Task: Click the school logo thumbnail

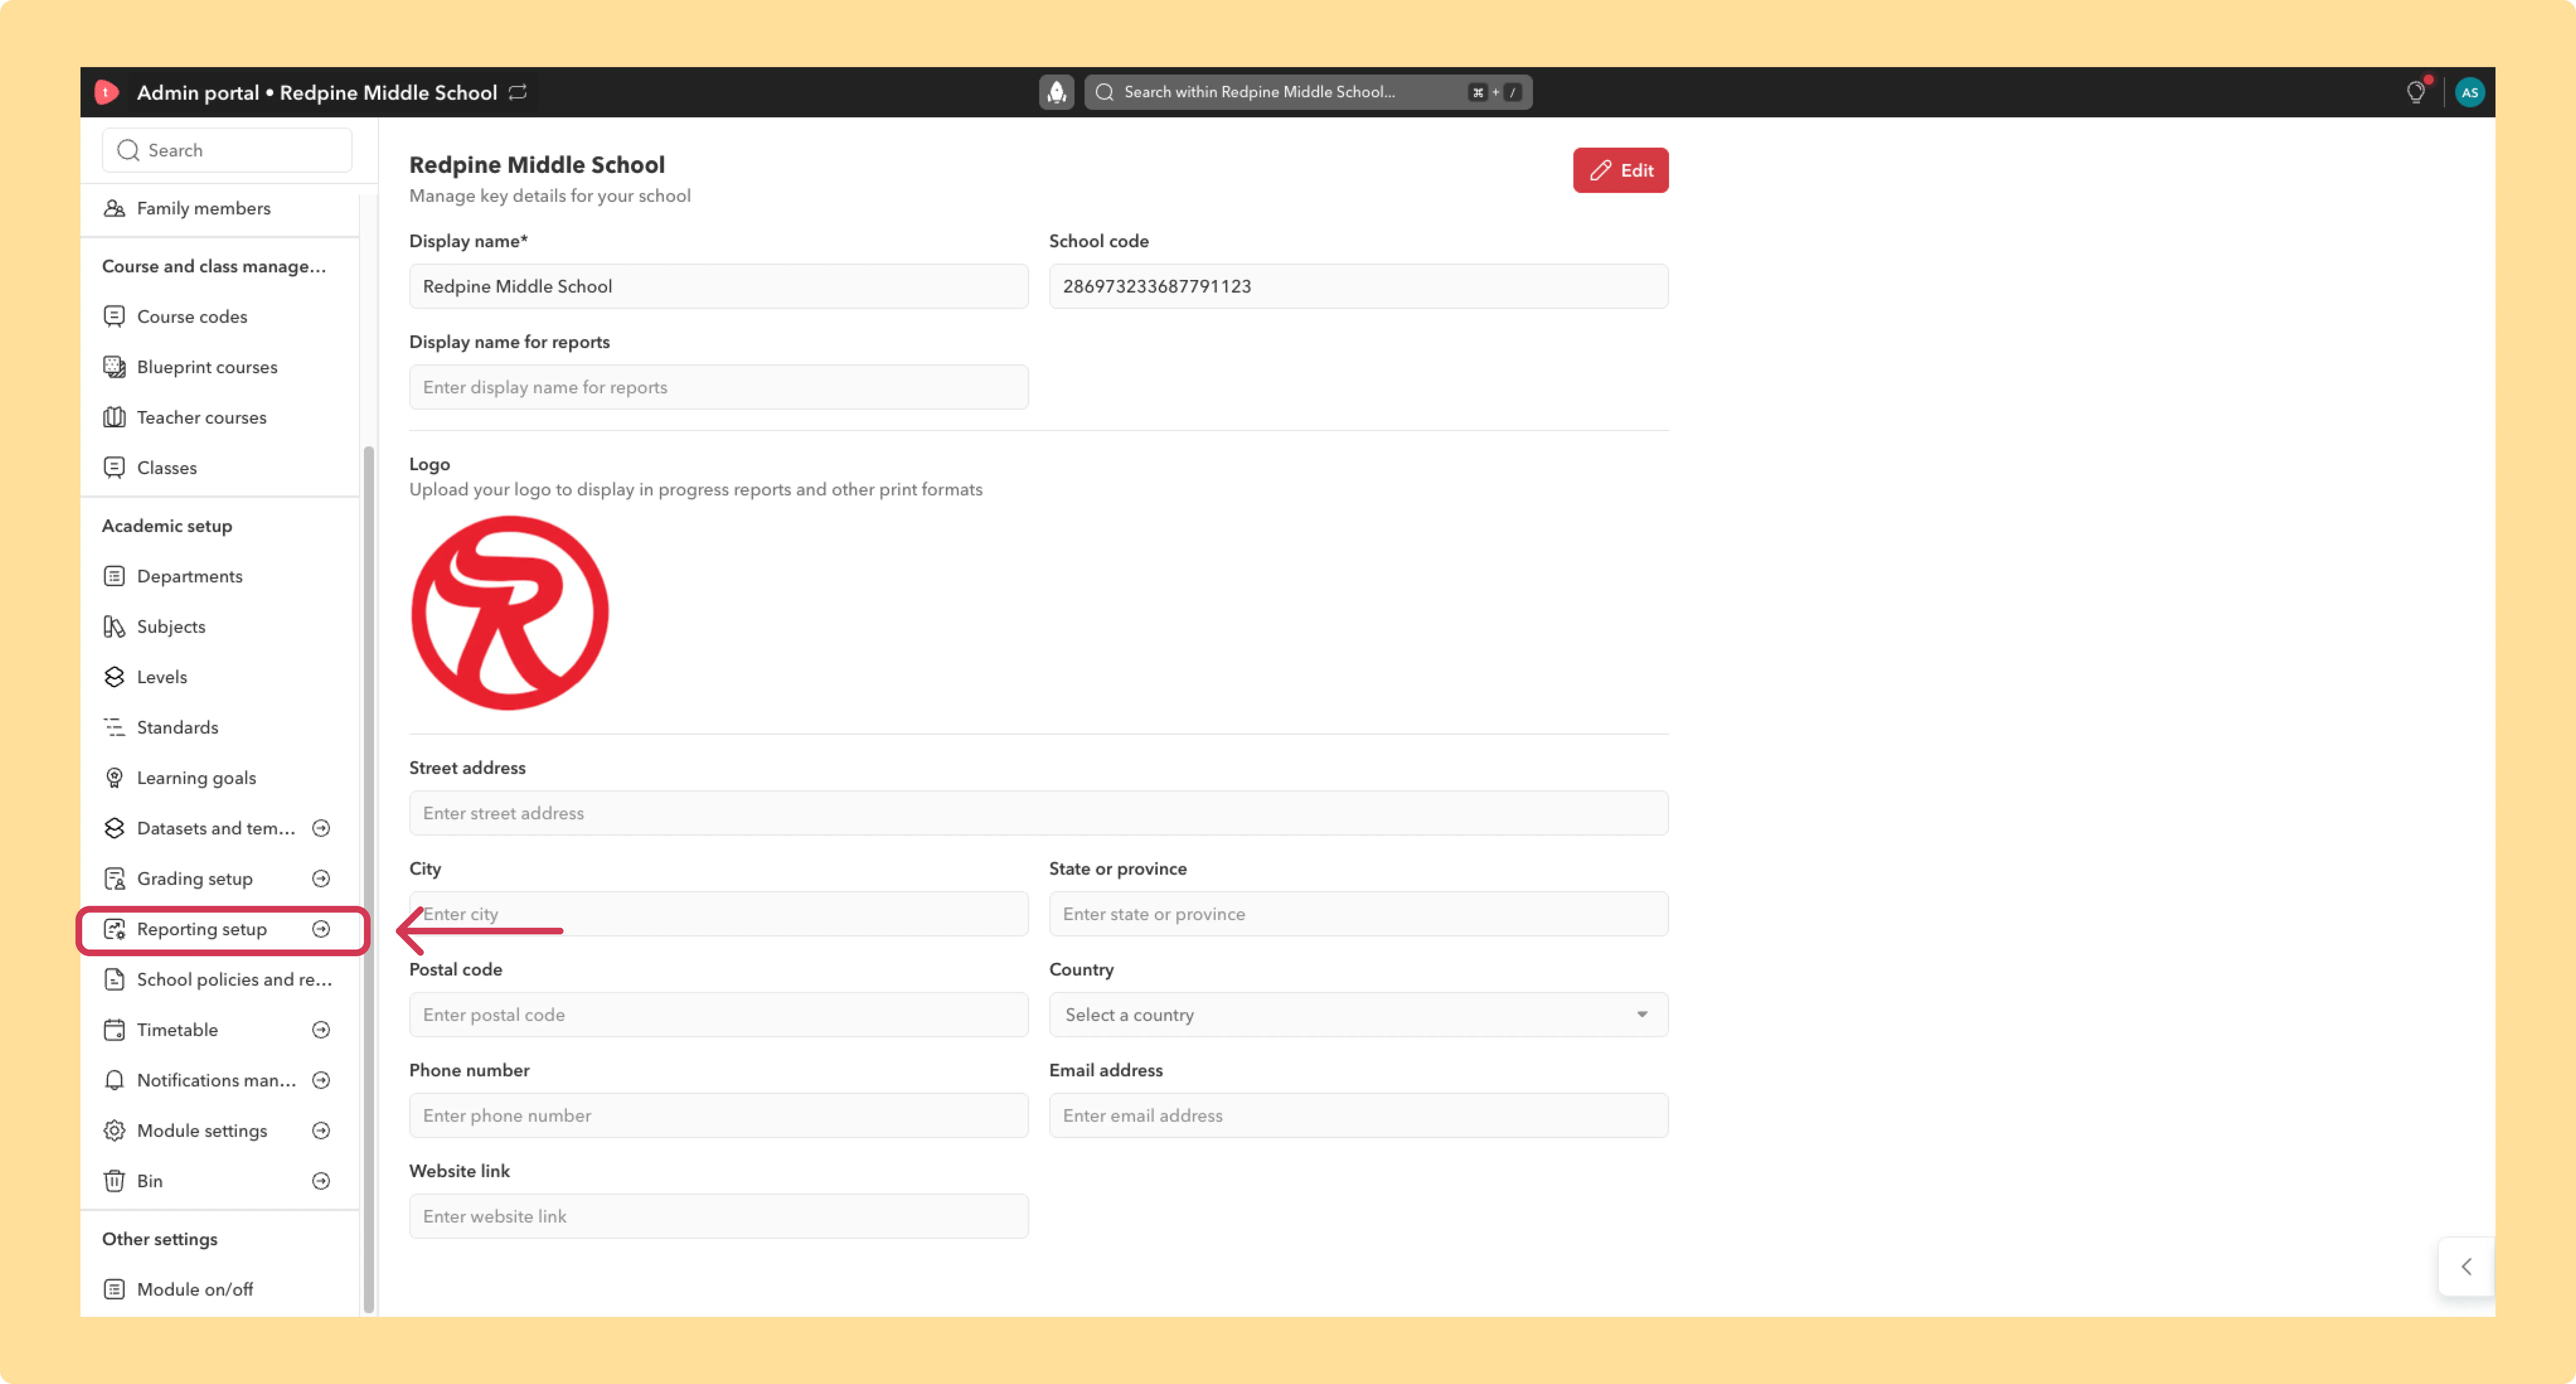Action: click(x=510, y=613)
